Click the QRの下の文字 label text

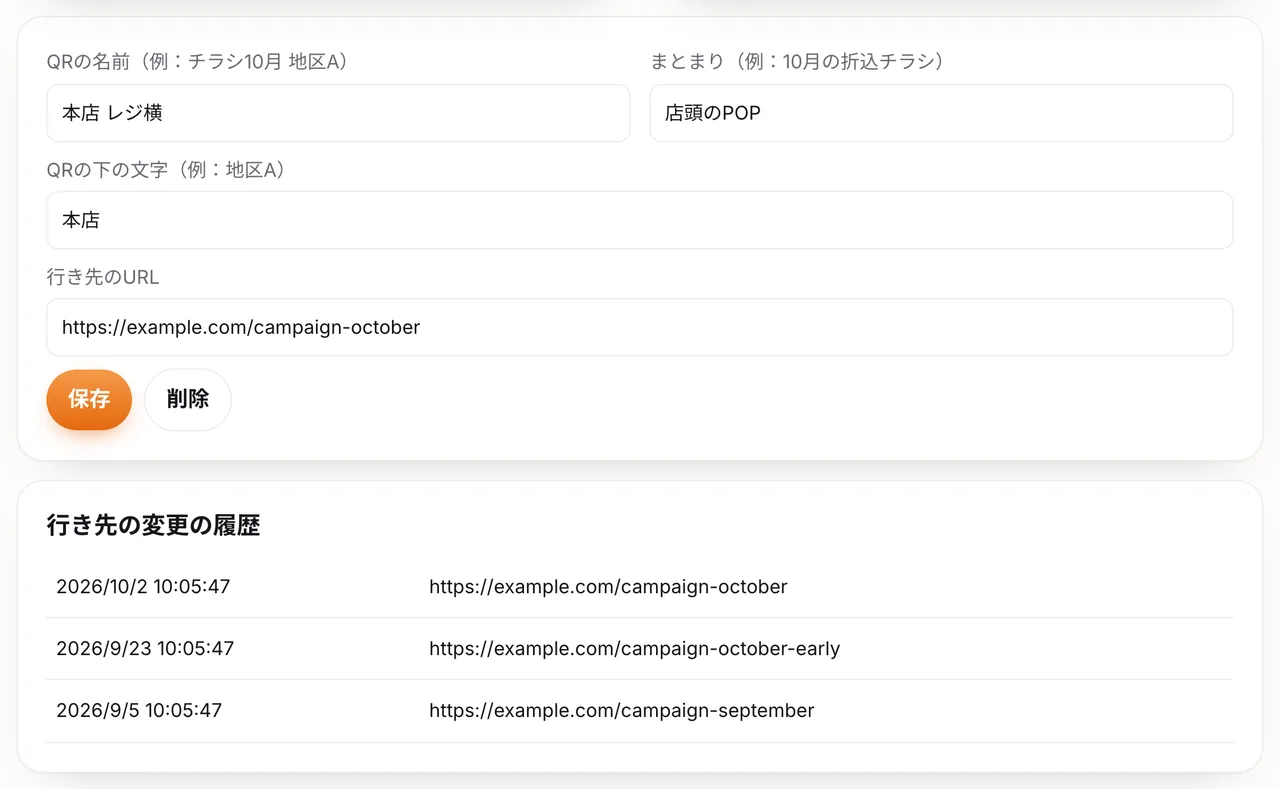coord(170,170)
